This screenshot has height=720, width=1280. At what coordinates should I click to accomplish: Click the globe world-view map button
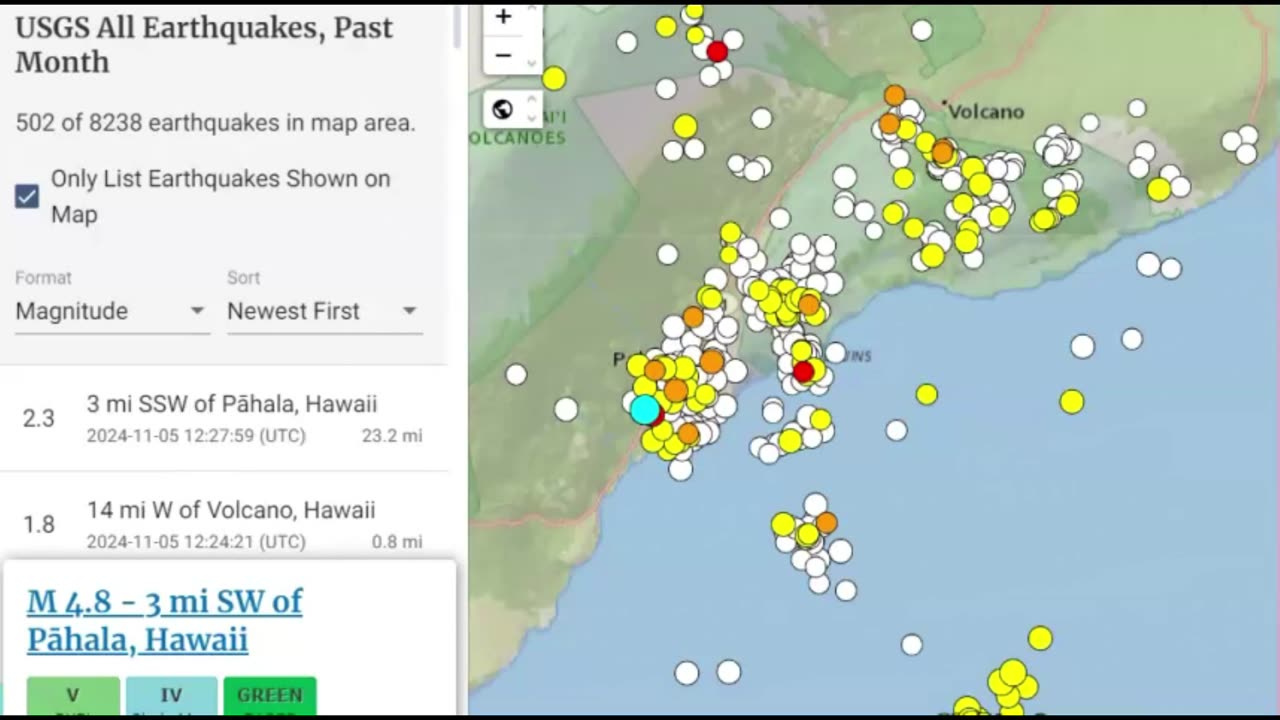click(x=504, y=109)
